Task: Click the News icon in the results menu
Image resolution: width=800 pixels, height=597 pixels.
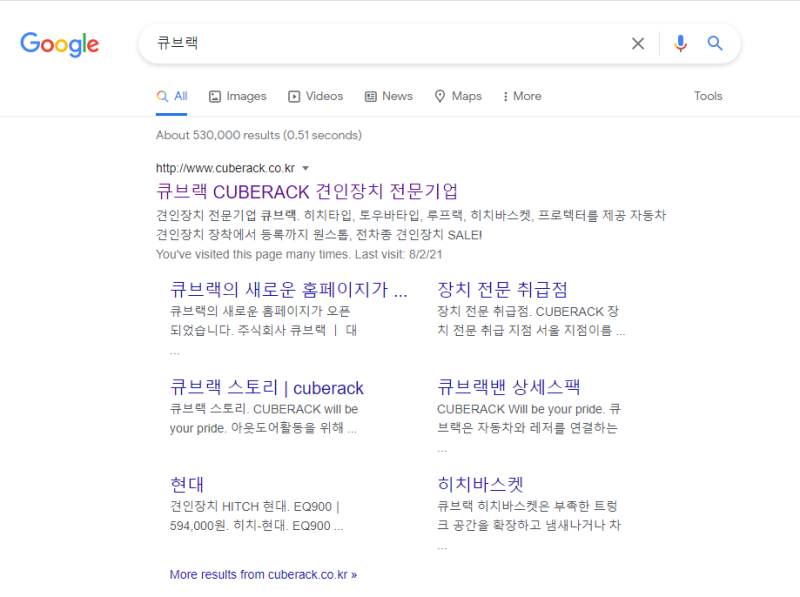Action: (x=372, y=96)
